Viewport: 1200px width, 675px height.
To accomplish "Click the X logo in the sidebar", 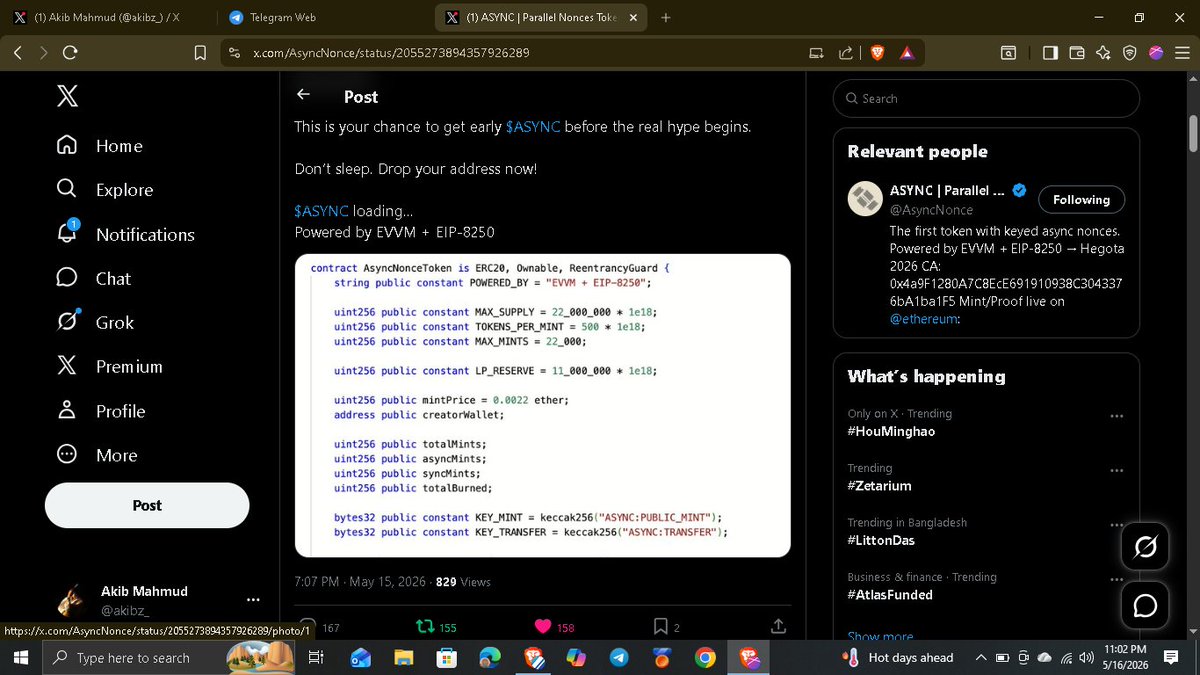I will point(67,96).
